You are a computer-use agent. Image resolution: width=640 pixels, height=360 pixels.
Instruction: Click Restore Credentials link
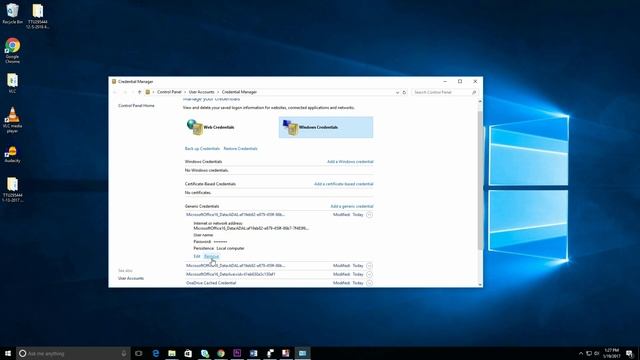(240, 149)
